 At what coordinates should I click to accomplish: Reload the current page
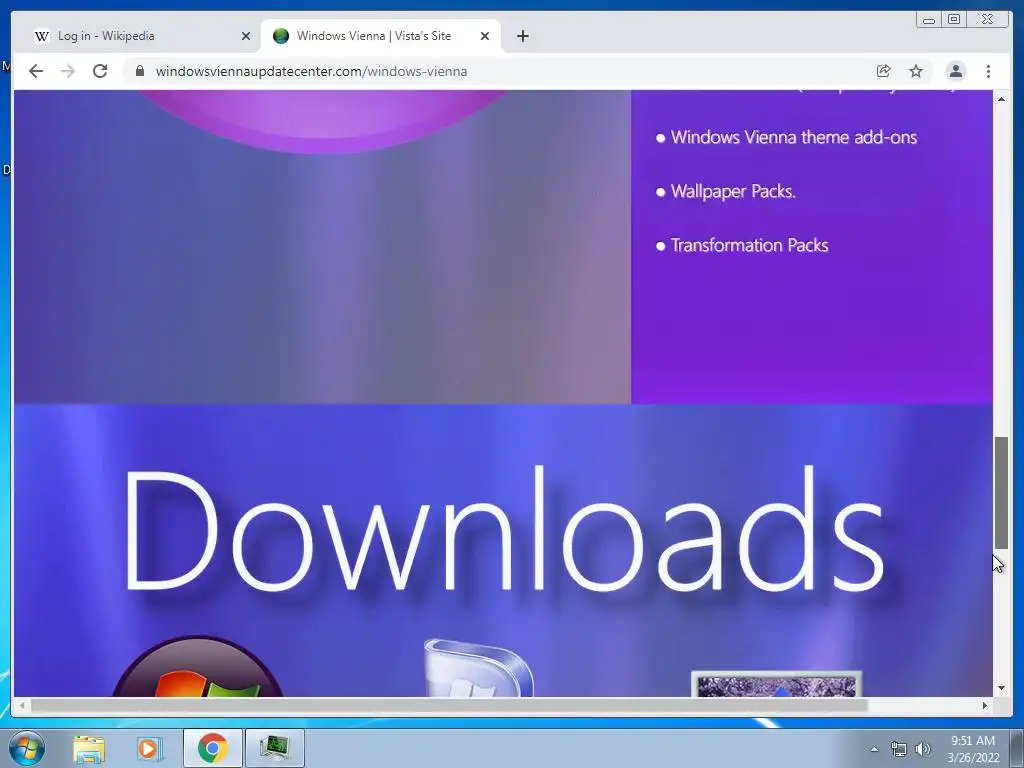[x=100, y=71]
